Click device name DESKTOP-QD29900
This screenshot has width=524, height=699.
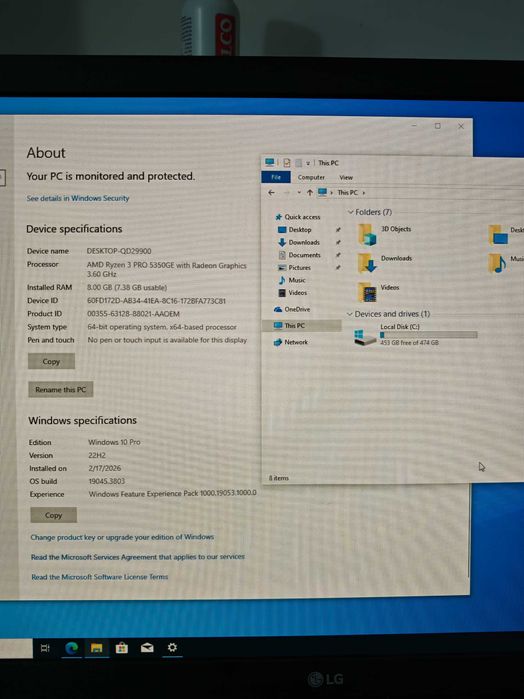point(119,251)
